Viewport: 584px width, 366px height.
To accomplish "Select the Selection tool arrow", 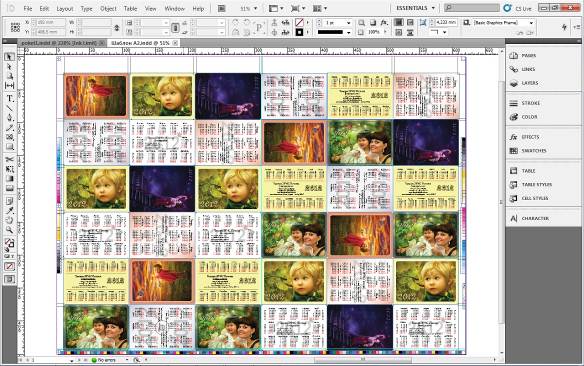I will 9,57.
